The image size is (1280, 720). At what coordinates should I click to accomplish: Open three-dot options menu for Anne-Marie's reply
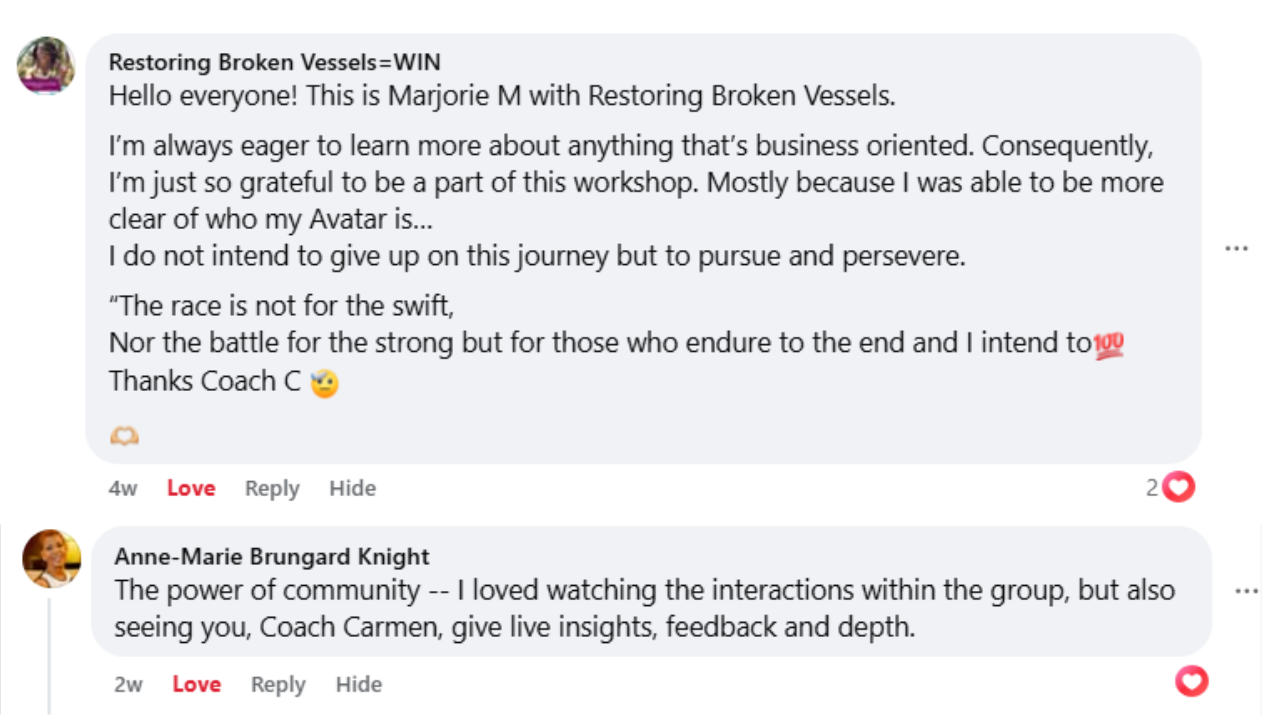pyautogui.click(x=1246, y=591)
